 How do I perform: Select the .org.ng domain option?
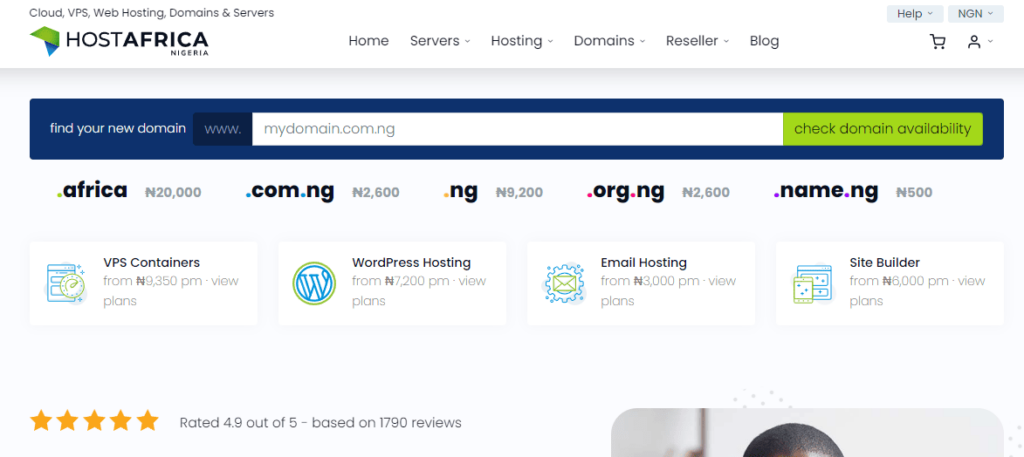(x=626, y=191)
